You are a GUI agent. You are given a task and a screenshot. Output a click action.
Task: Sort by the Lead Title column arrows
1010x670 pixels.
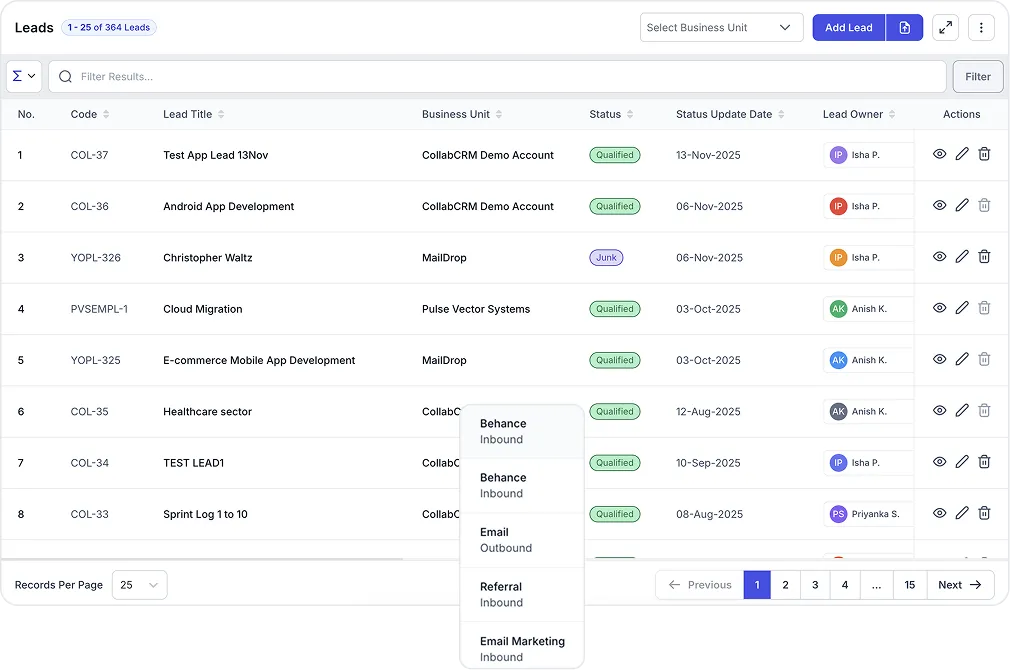[x=221, y=115]
